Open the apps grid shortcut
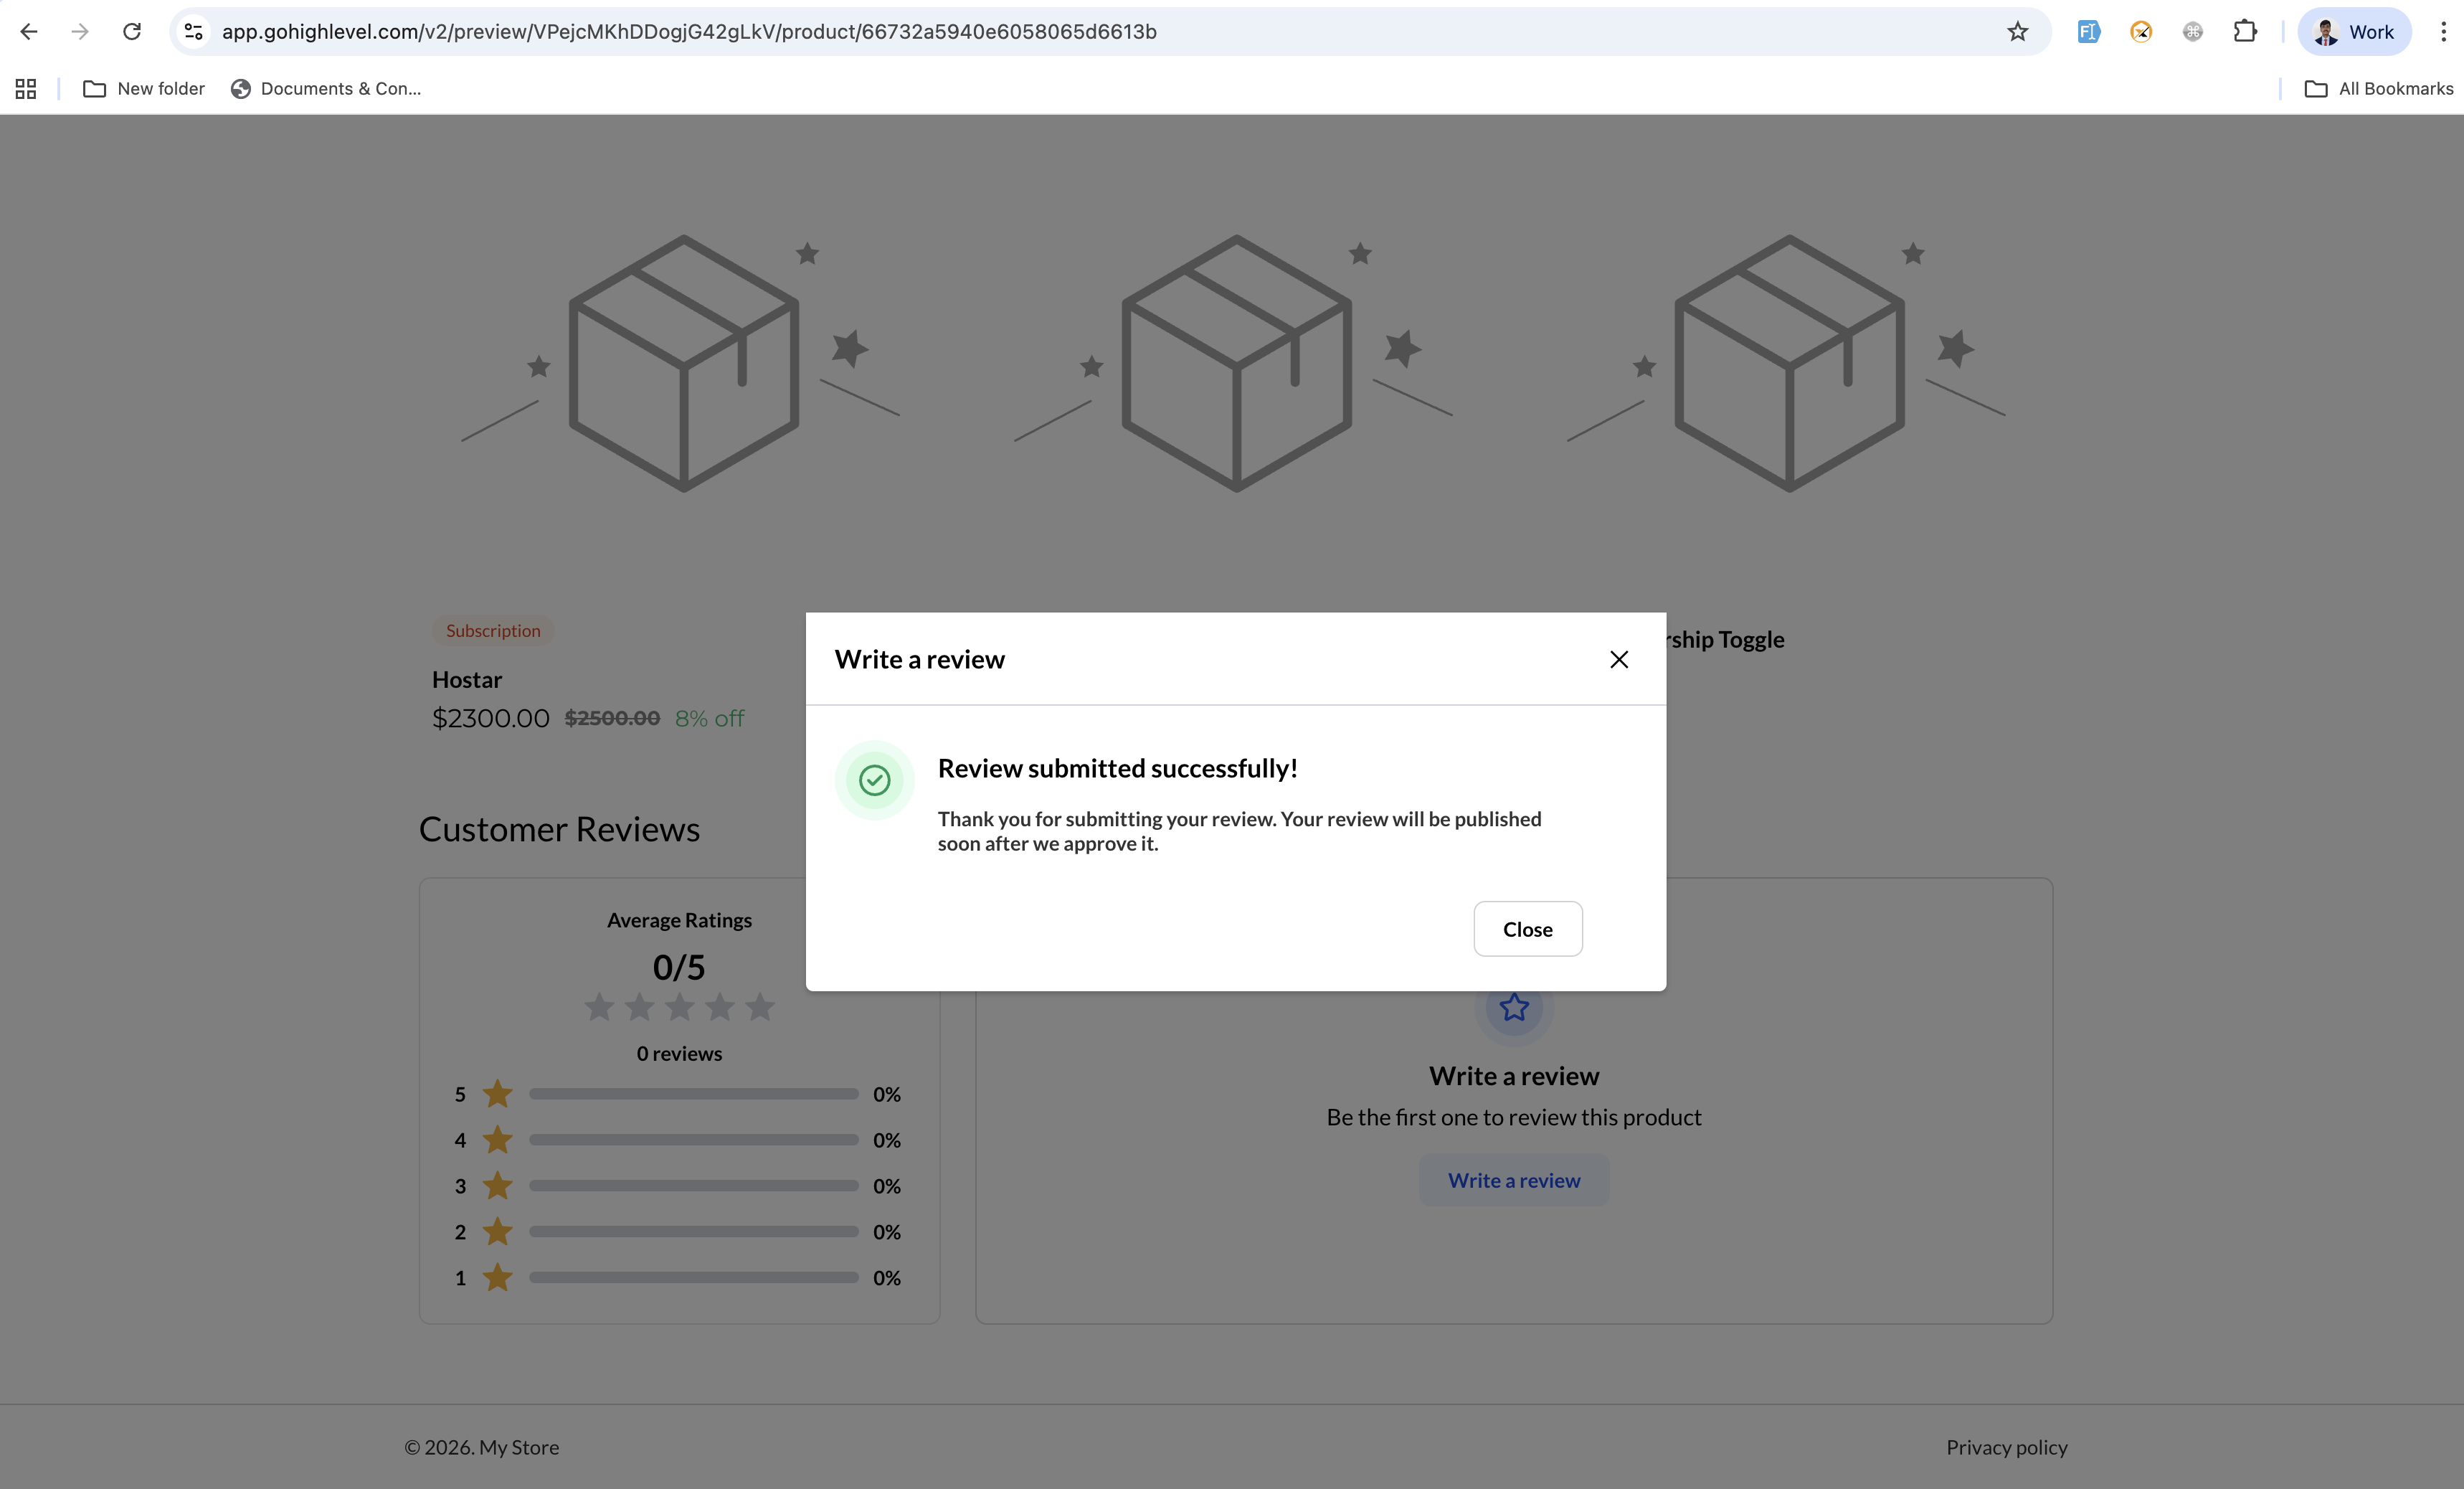The height and width of the screenshot is (1489, 2464). (26, 89)
